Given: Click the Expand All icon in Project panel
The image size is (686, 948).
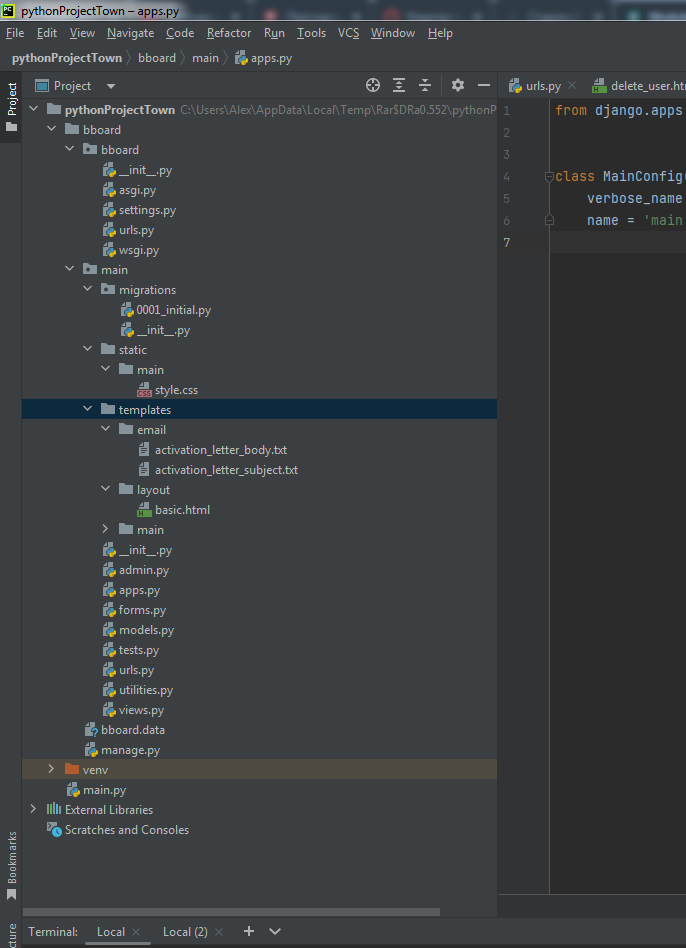Looking at the screenshot, I should pos(399,85).
